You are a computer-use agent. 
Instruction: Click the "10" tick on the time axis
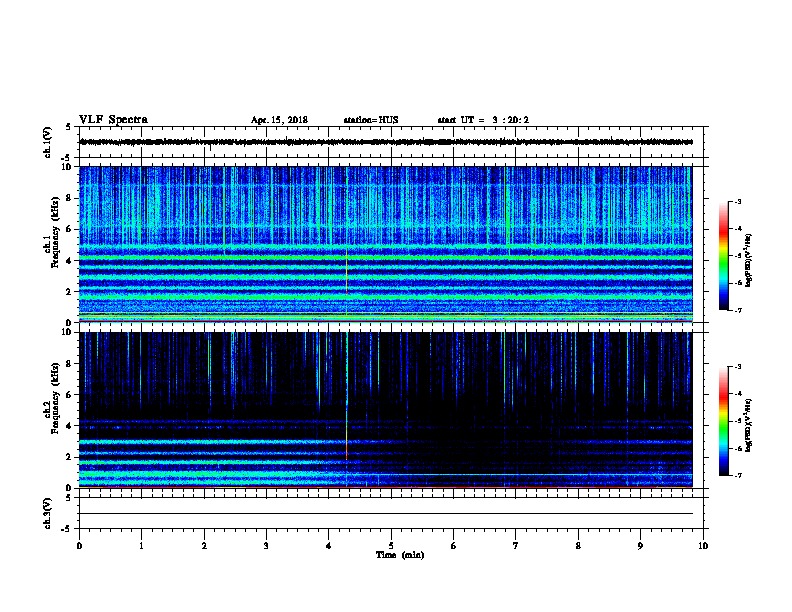tap(703, 546)
